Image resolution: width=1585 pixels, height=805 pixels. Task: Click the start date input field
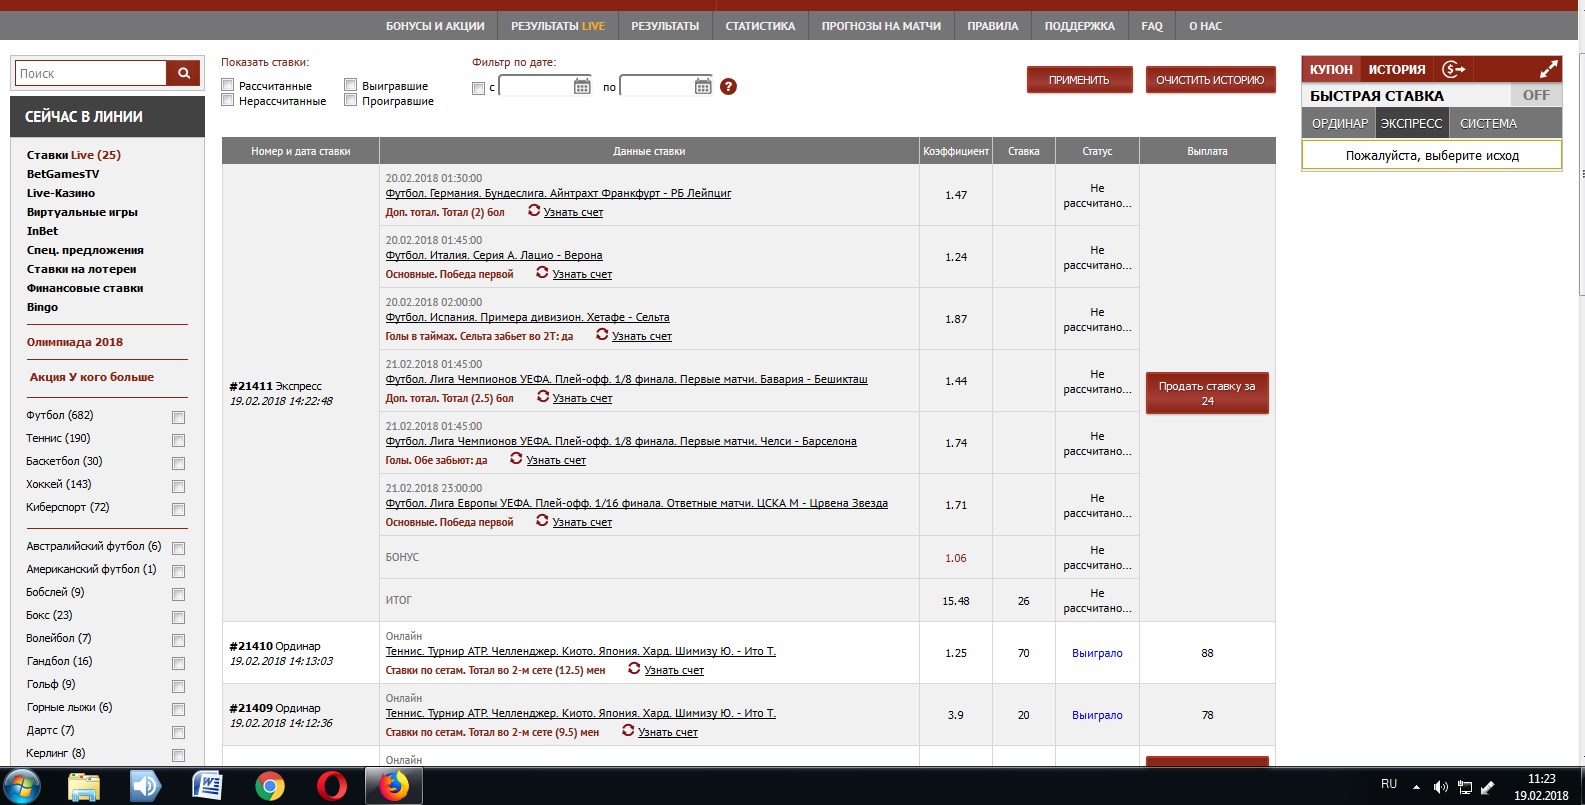point(536,87)
